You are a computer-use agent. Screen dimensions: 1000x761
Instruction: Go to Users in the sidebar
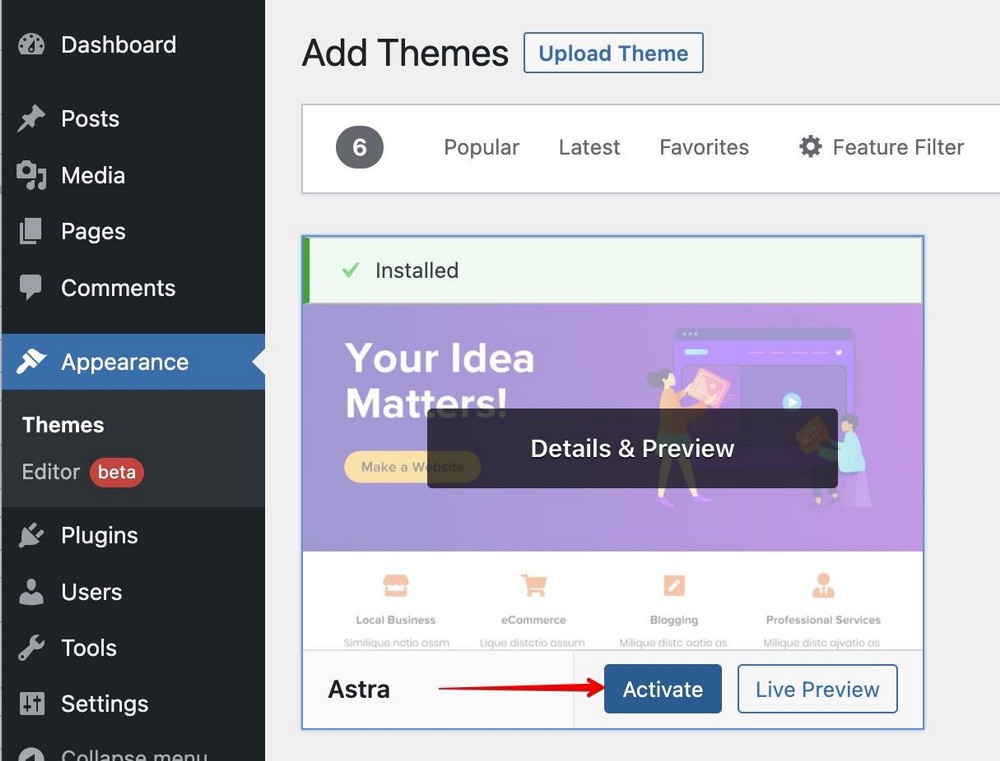(133, 592)
